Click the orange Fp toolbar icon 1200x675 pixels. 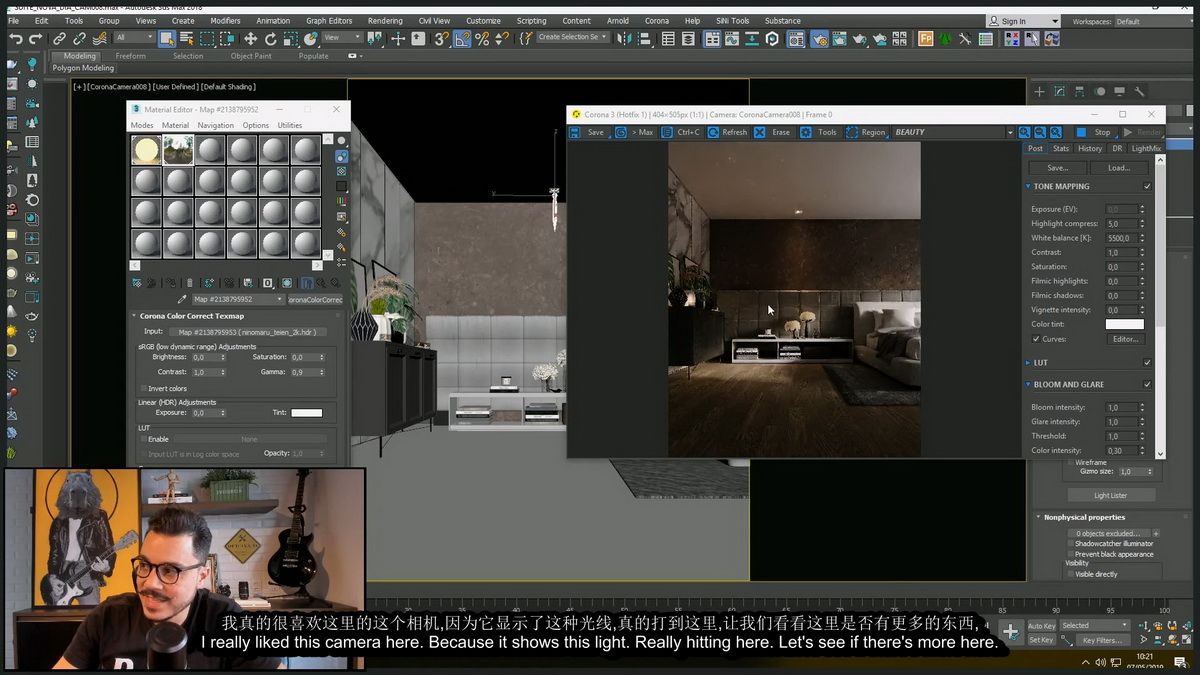[x=926, y=38]
